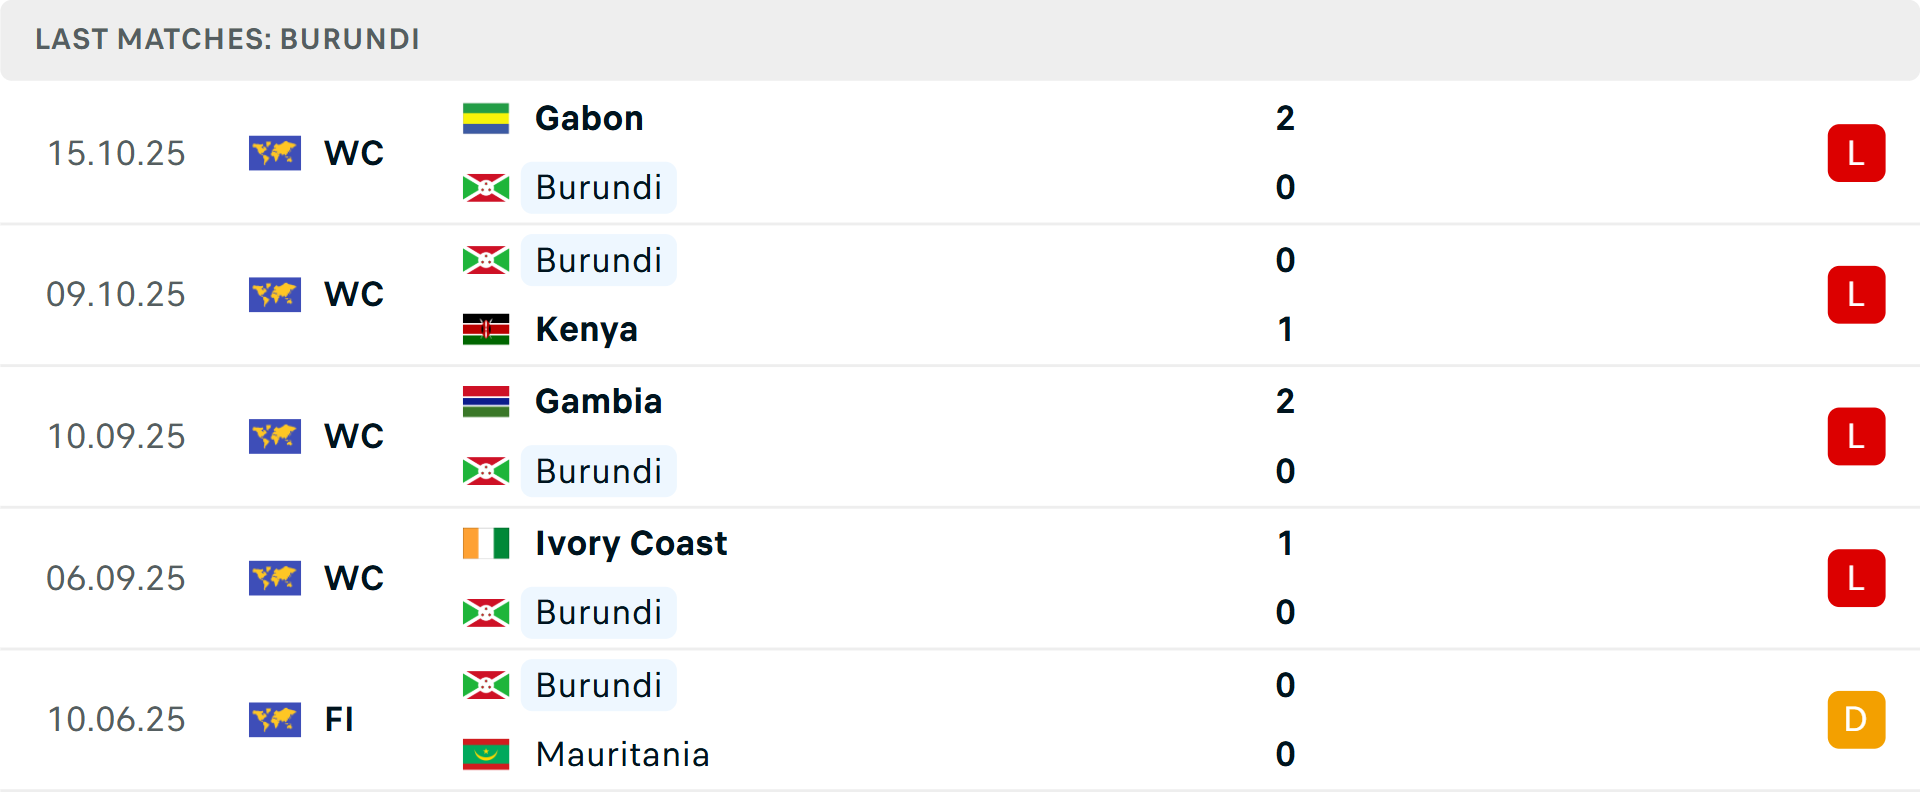
Task: Click the Gabon flag icon
Action: (487, 117)
